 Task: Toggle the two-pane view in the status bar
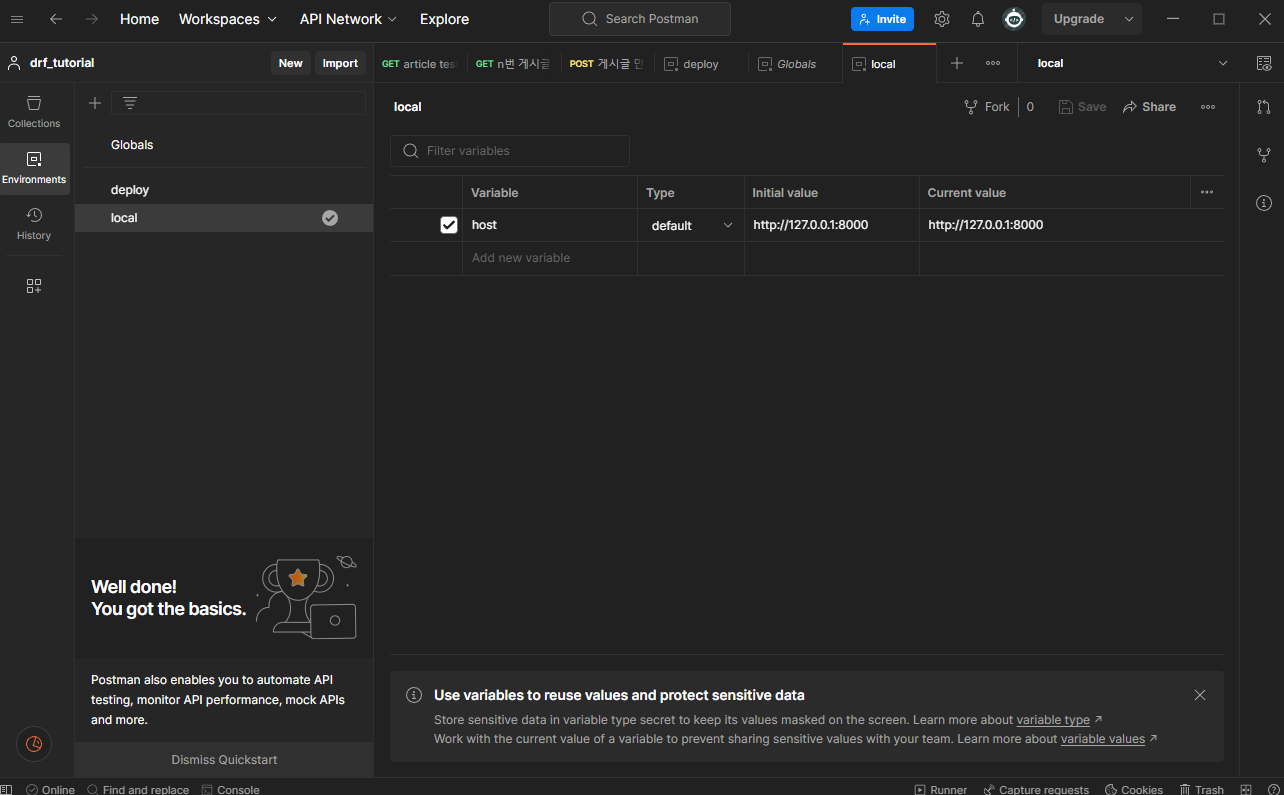pyautogui.click(x=1245, y=789)
